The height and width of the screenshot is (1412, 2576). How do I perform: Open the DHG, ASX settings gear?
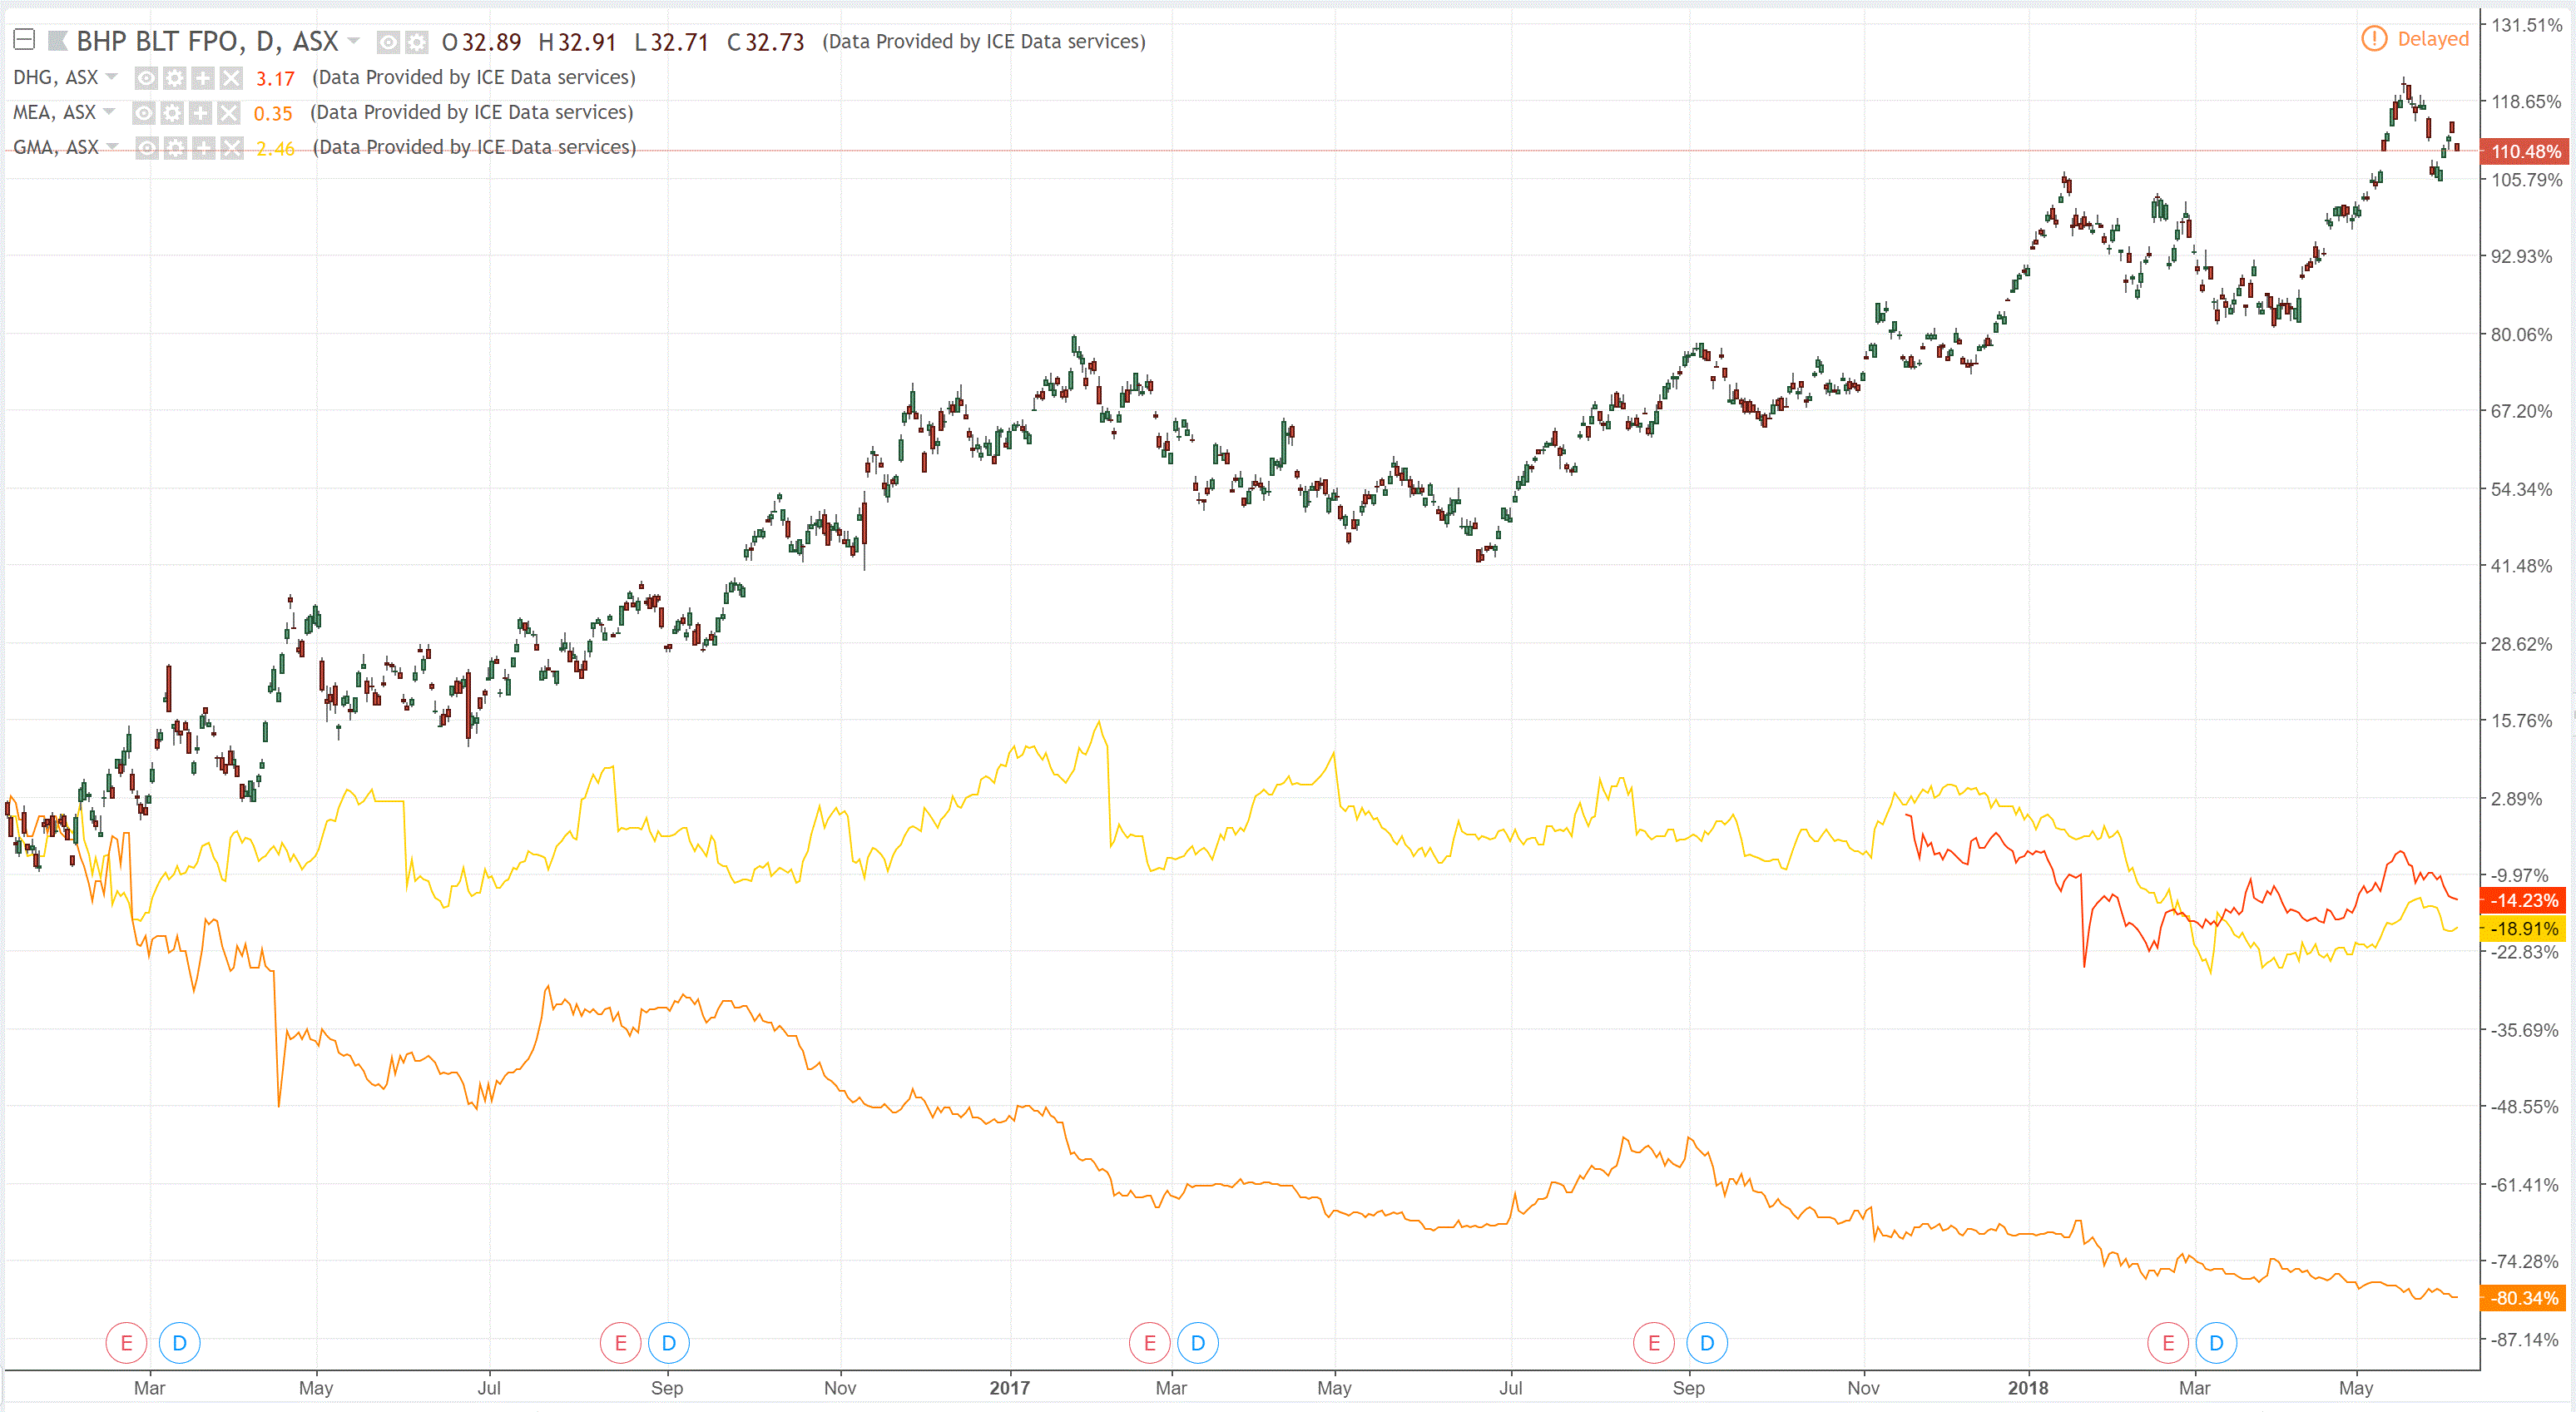tap(175, 78)
